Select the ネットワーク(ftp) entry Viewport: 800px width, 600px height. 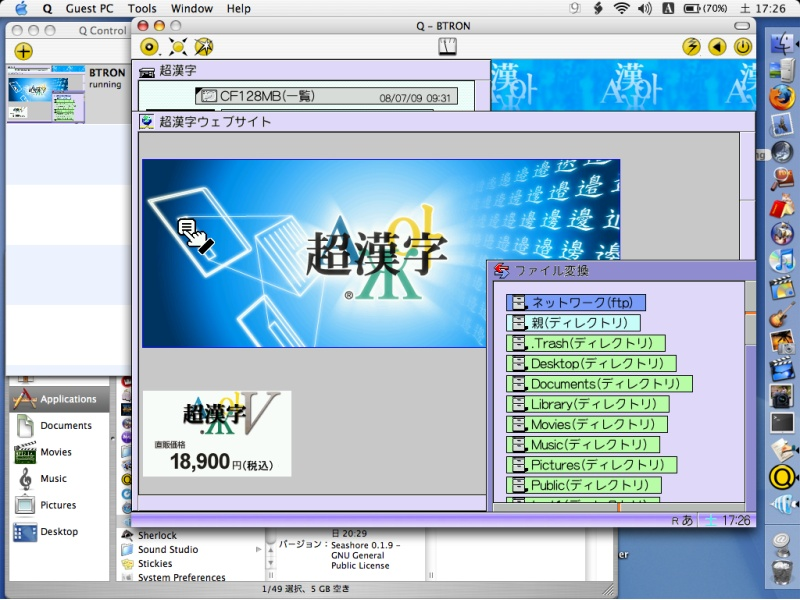coord(576,302)
